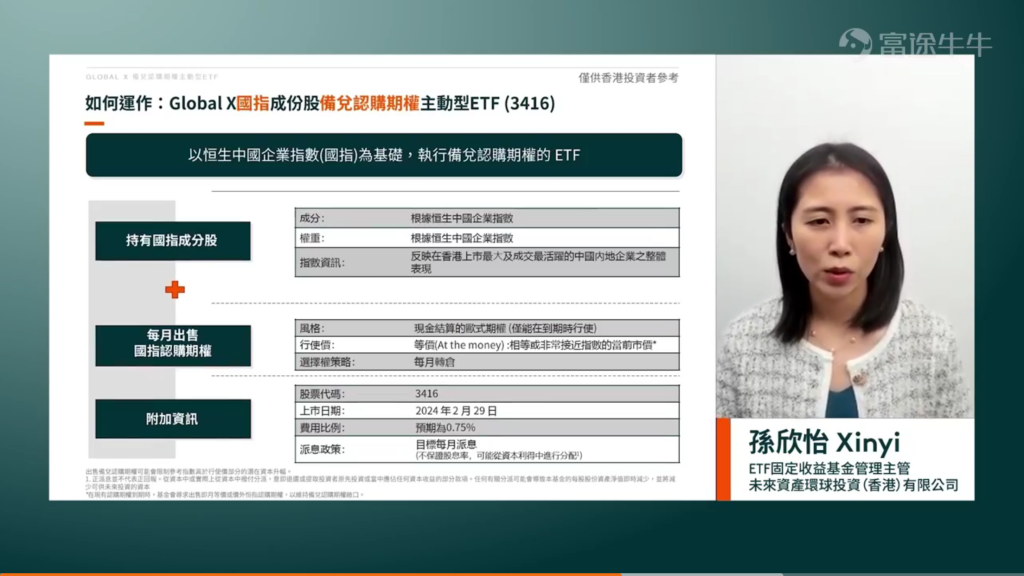Click the speaker name 孫欣怡 Xinyi

pos(824,442)
